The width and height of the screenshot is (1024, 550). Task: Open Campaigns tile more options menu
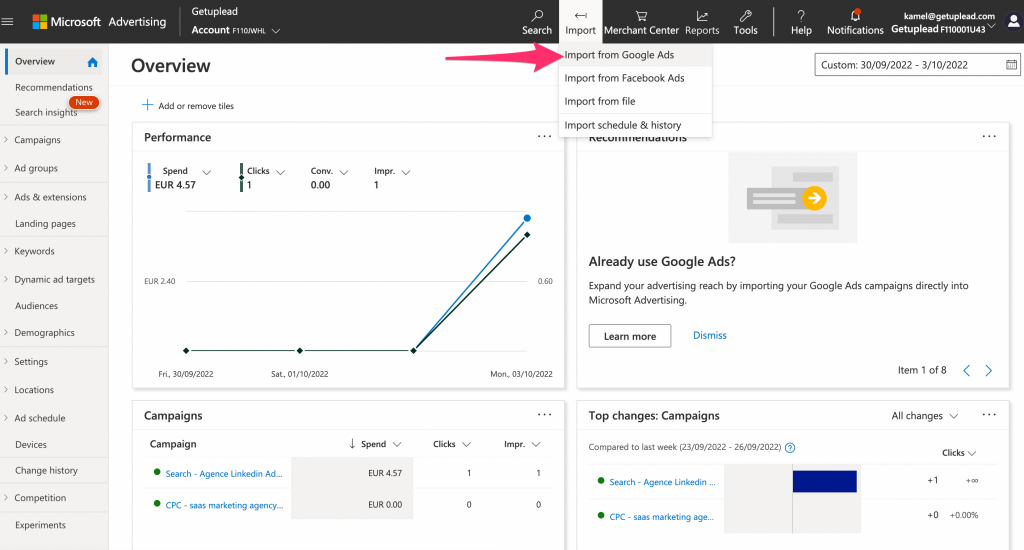pyautogui.click(x=545, y=415)
